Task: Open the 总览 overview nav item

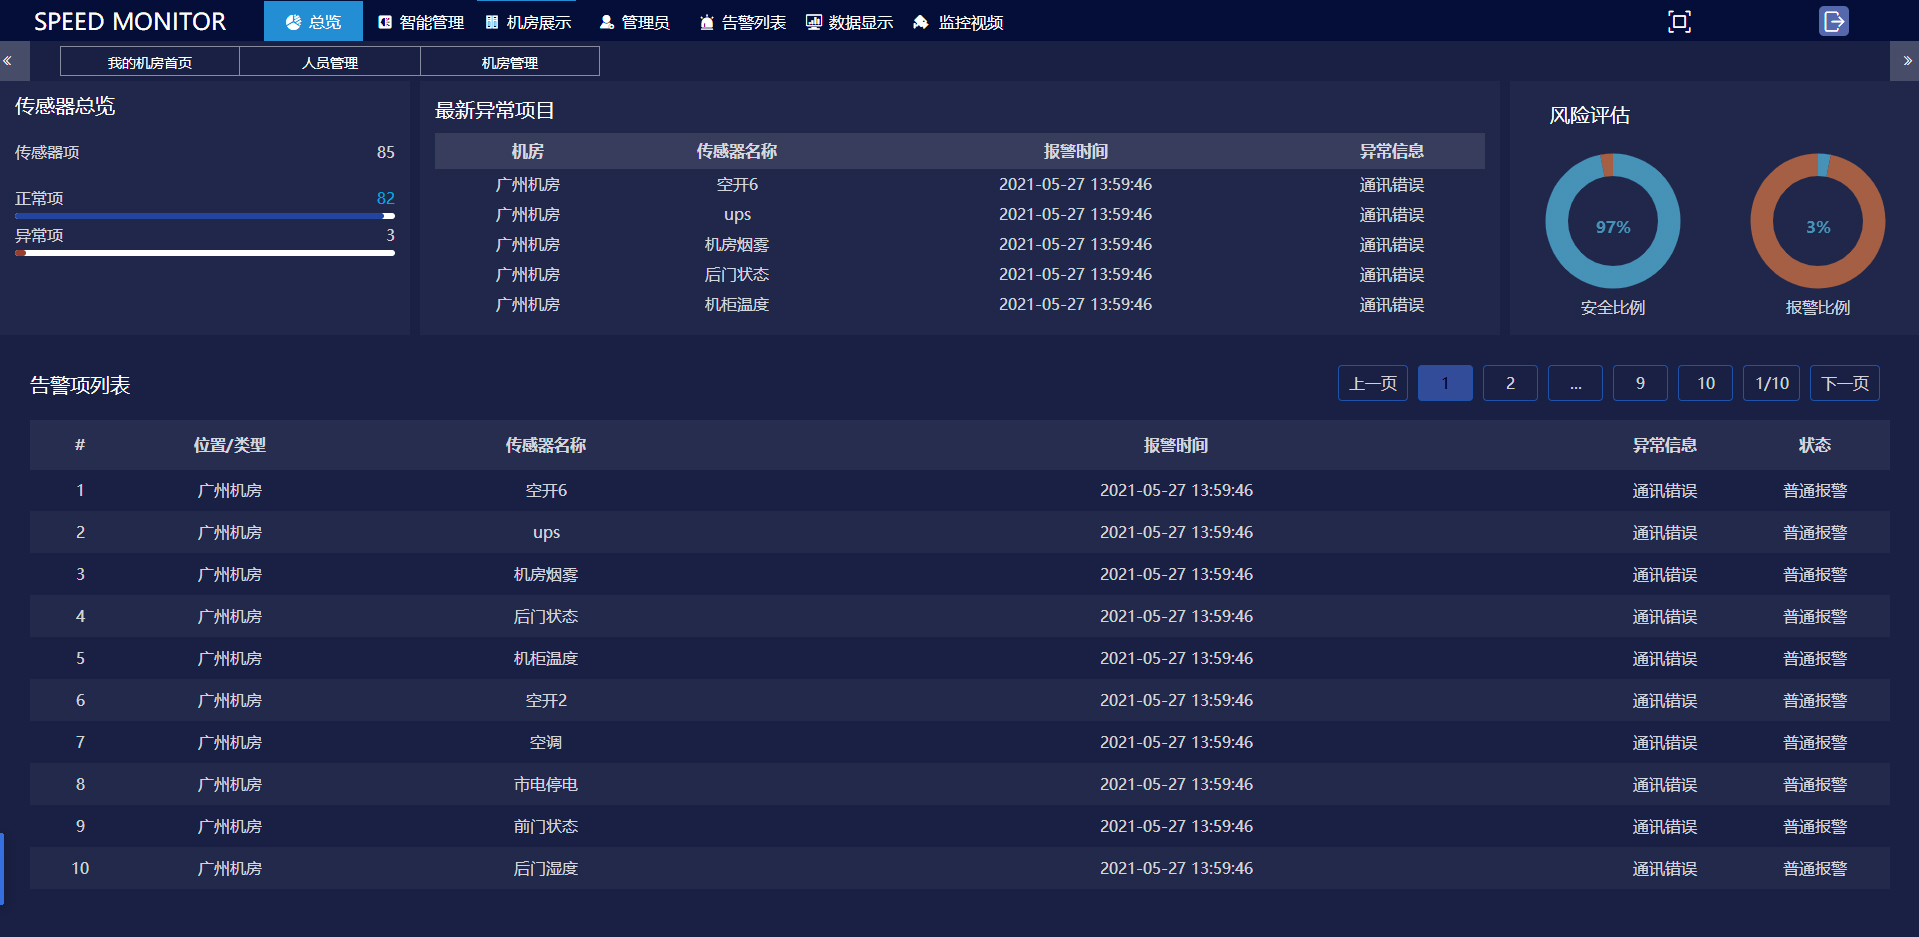Action: click(313, 22)
